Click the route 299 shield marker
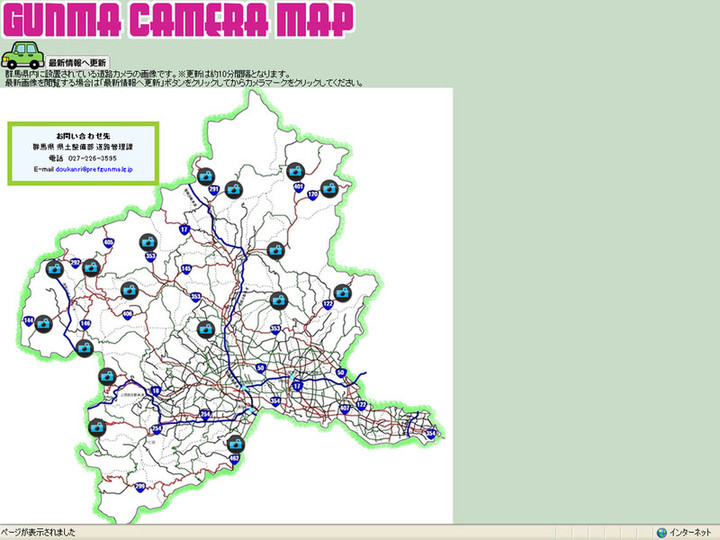Image resolution: width=720 pixels, height=540 pixels. coord(141,487)
